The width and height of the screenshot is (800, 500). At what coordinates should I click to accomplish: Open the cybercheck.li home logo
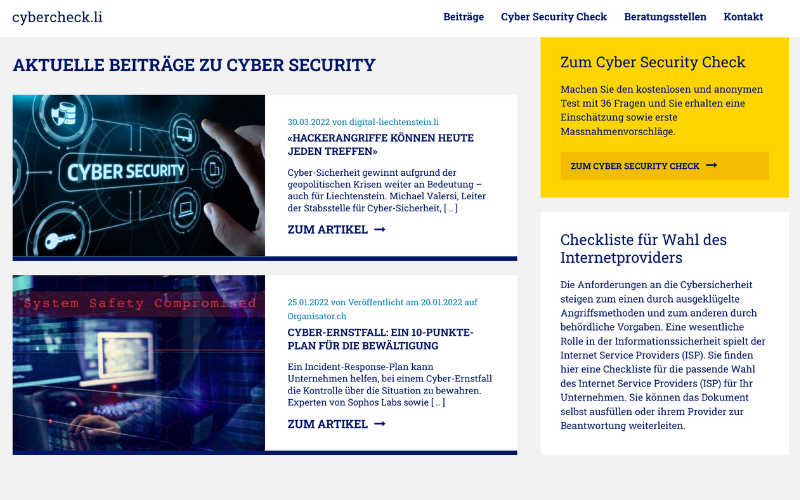pyautogui.click(x=57, y=17)
